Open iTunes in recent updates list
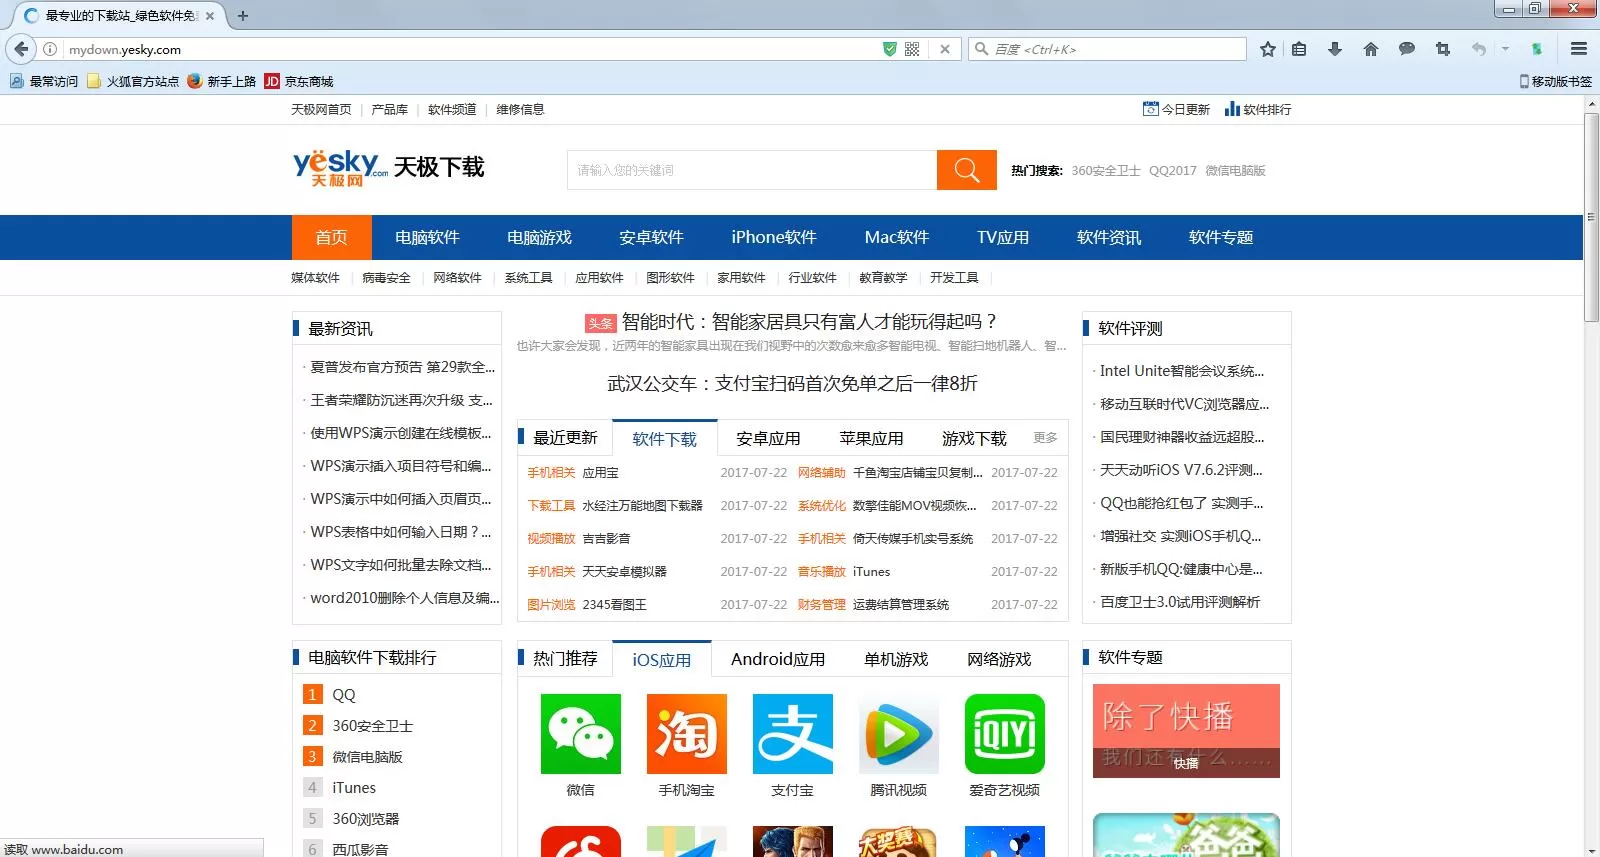The width and height of the screenshot is (1600, 857). click(871, 572)
